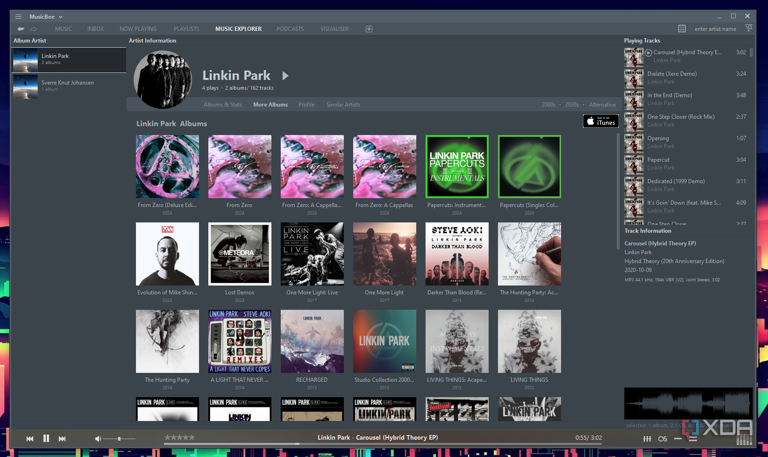The width and height of the screenshot is (768, 457).
Task: Open From Zero (Deluxe Edition) album cover
Action: coord(168,167)
